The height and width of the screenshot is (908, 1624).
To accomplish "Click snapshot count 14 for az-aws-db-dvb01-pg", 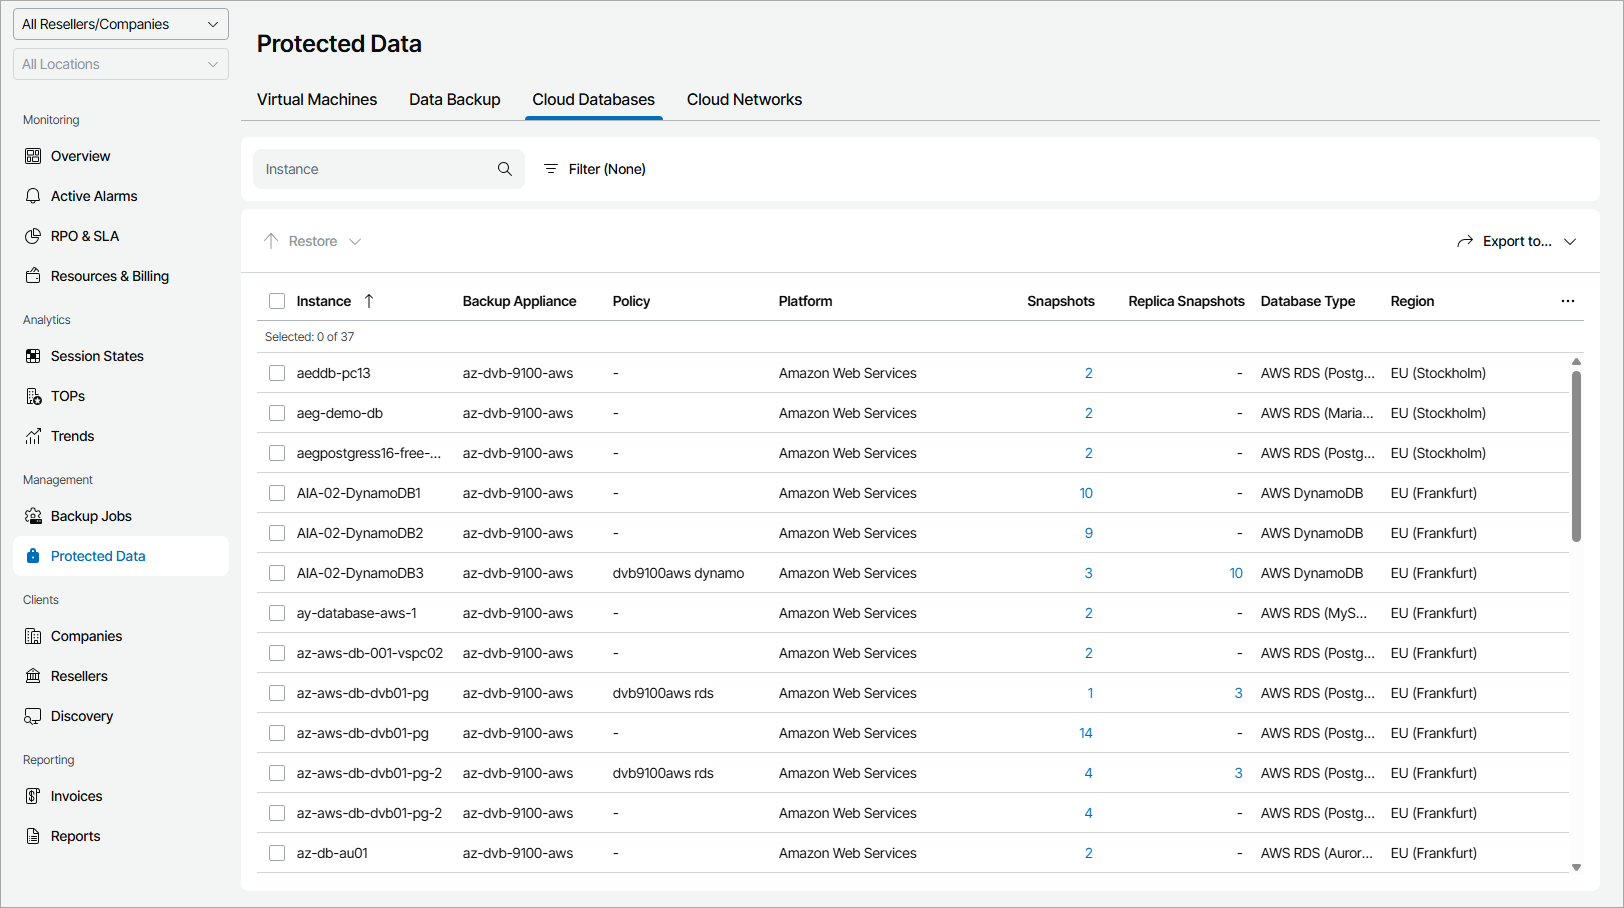I will tap(1086, 733).
